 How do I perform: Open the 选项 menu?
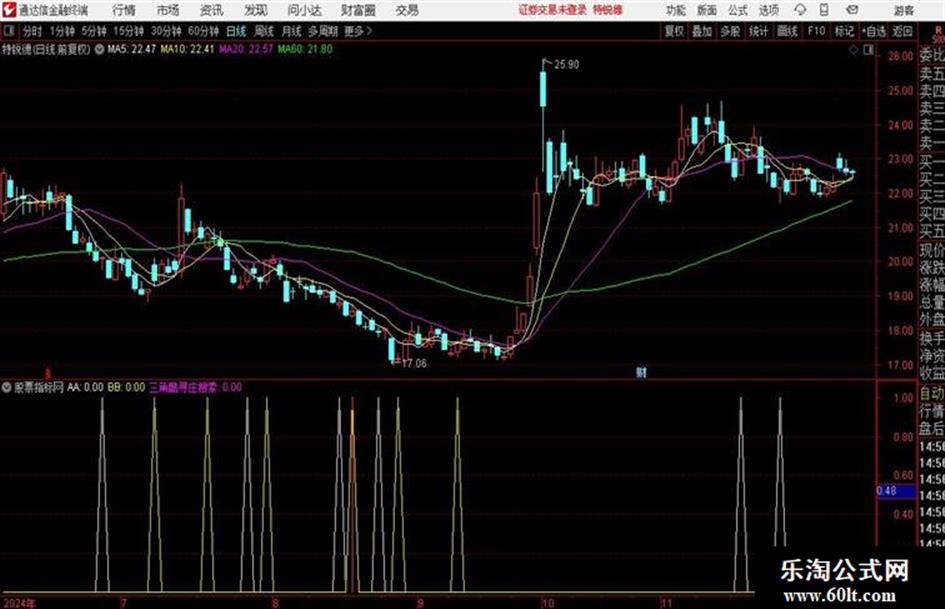(x=769, y=10)
